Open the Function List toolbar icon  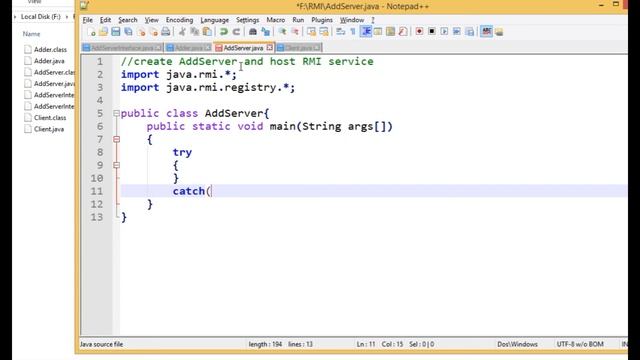tap(403, 32)
